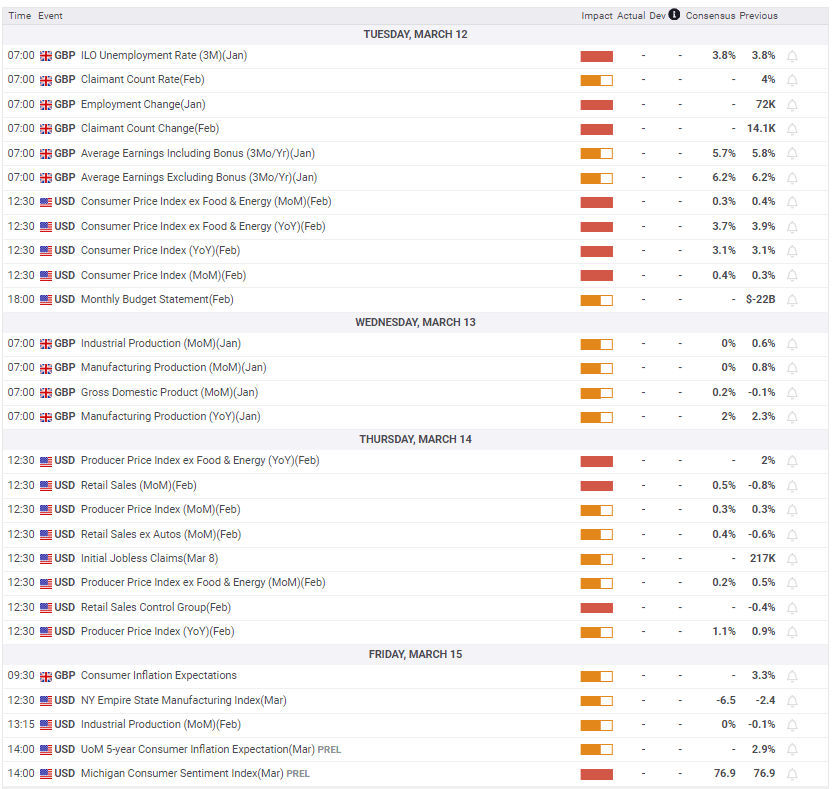Viewport: 832px width, 789px height.
Task: Set alert bell on CPI ex Food & Energy (MoM)
Action: 792,202
